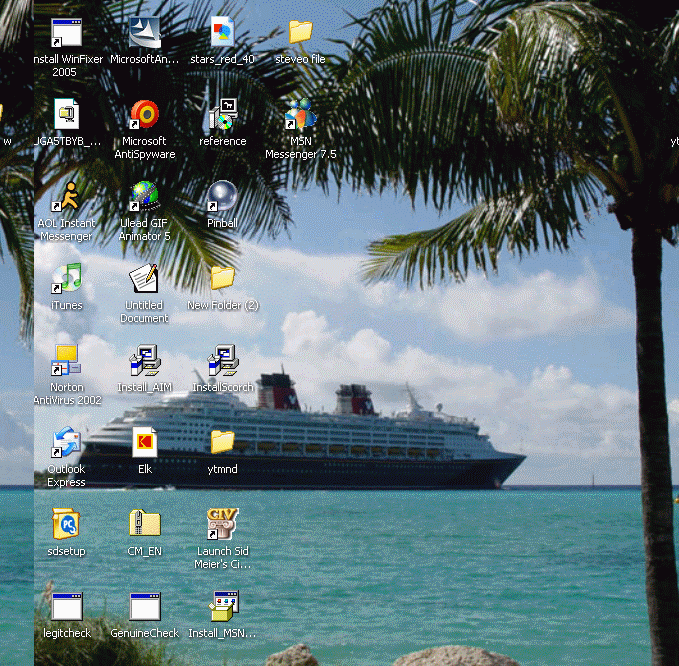Open the CM_EN zipped folder
Screen dimensions: 679x666
(145, 524)
